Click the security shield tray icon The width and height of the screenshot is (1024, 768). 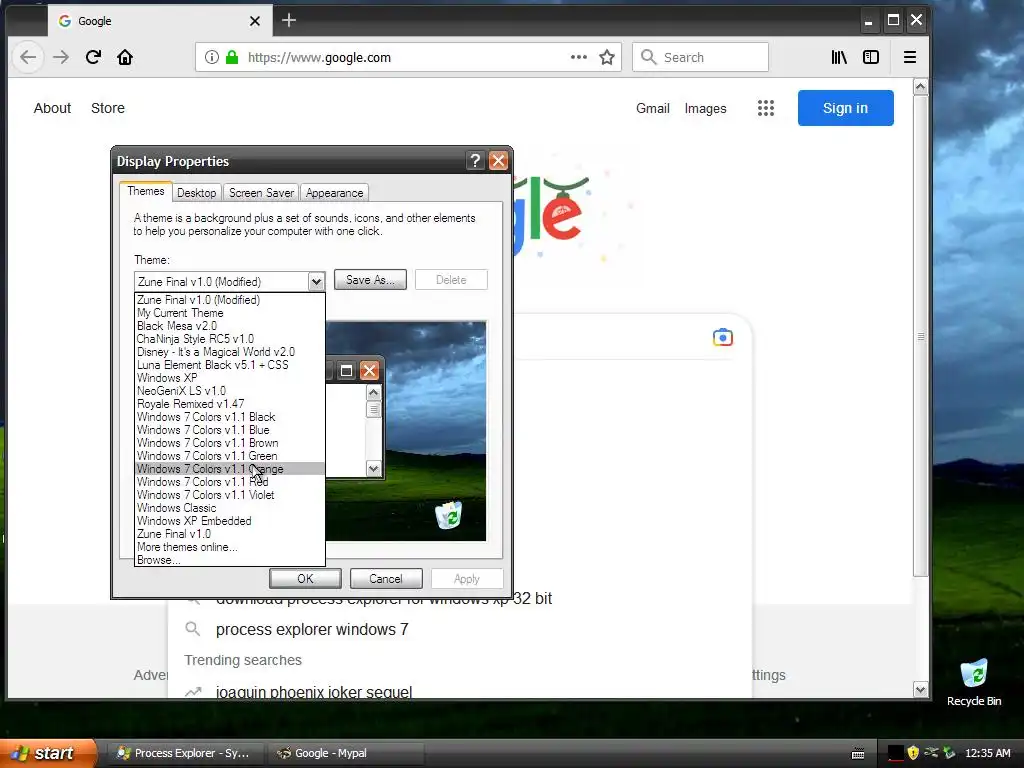913,753
